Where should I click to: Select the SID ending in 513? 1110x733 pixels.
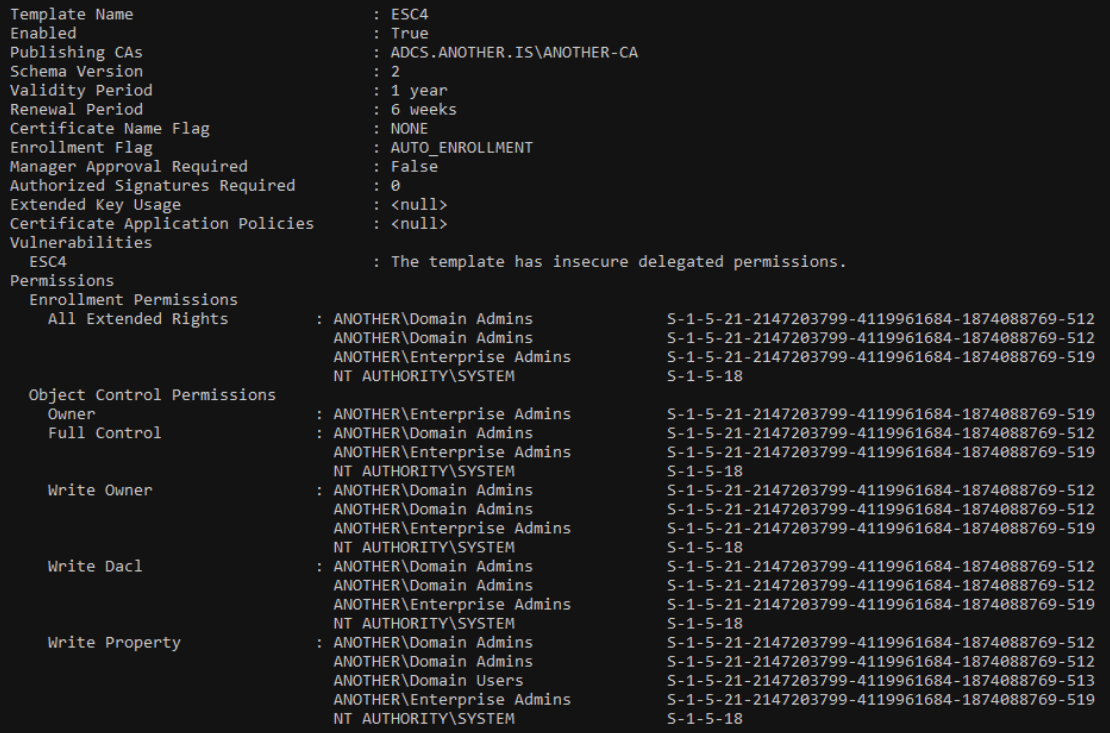click(880, 680)
